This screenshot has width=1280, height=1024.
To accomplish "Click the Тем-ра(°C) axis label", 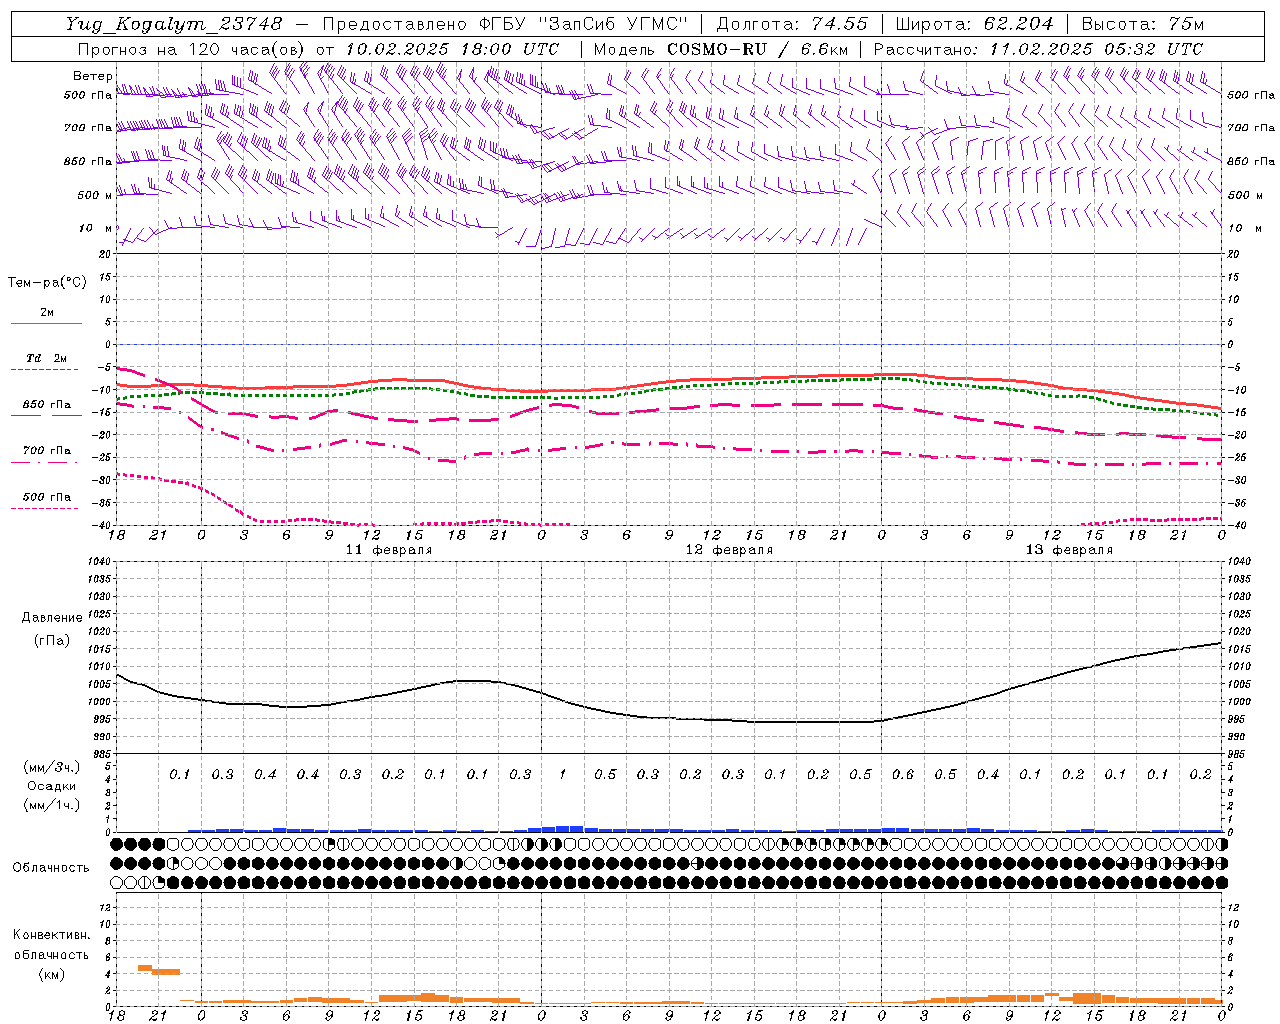I will click(x=47, y=283).
